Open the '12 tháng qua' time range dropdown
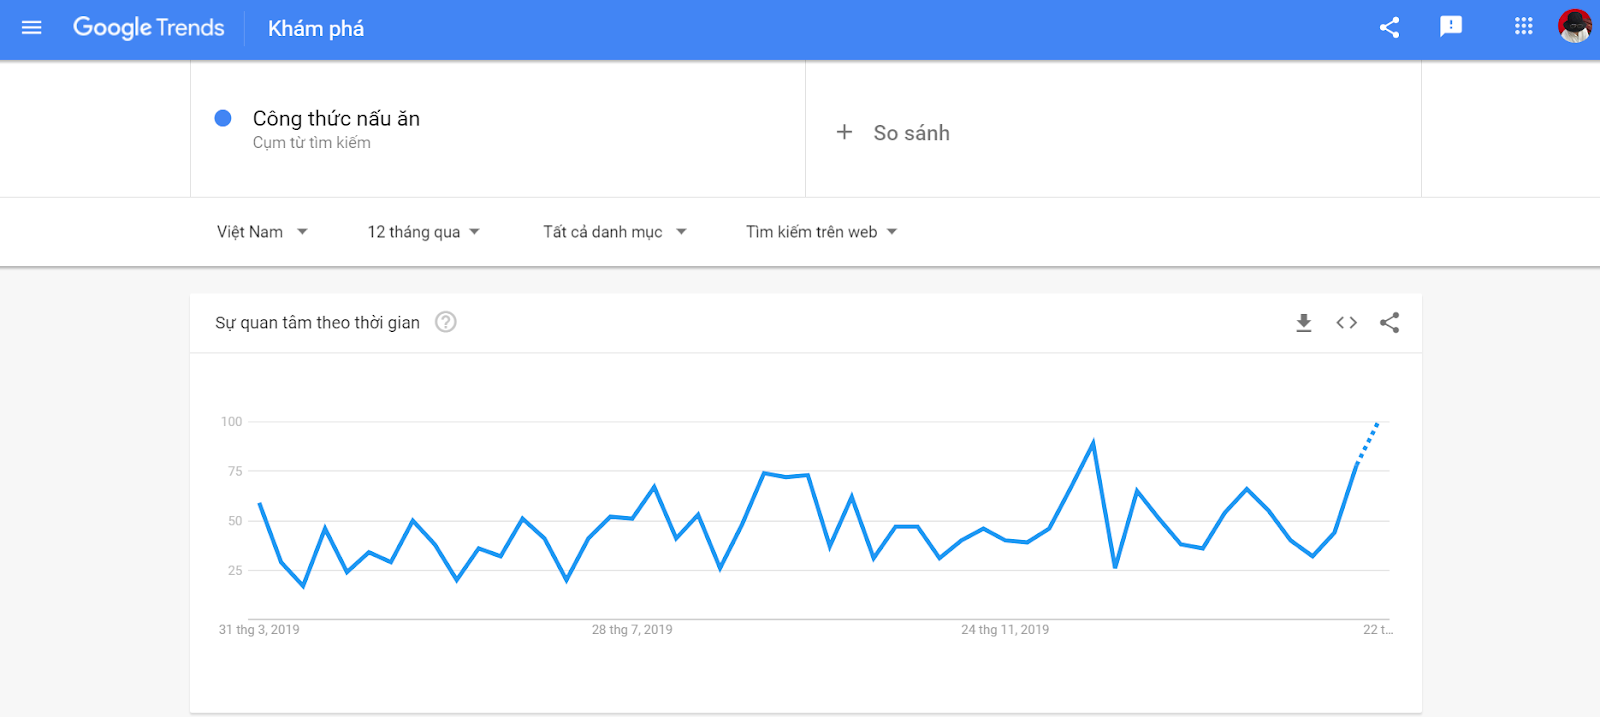This screenshot has width=1600, height=717. click(423, 232)
